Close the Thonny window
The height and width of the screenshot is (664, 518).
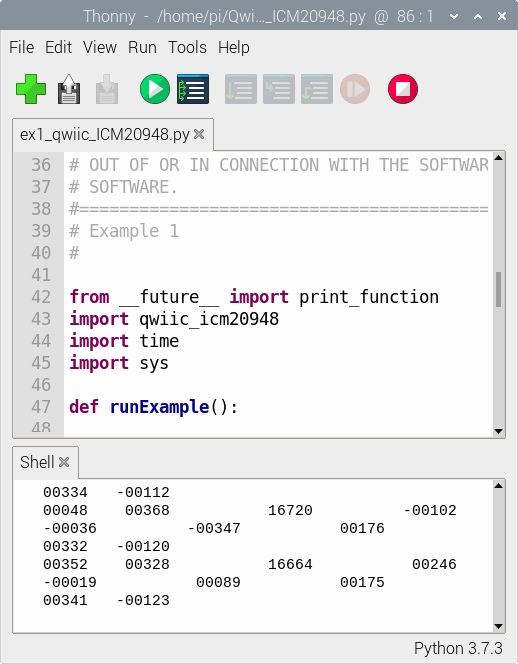coord(502,17)
